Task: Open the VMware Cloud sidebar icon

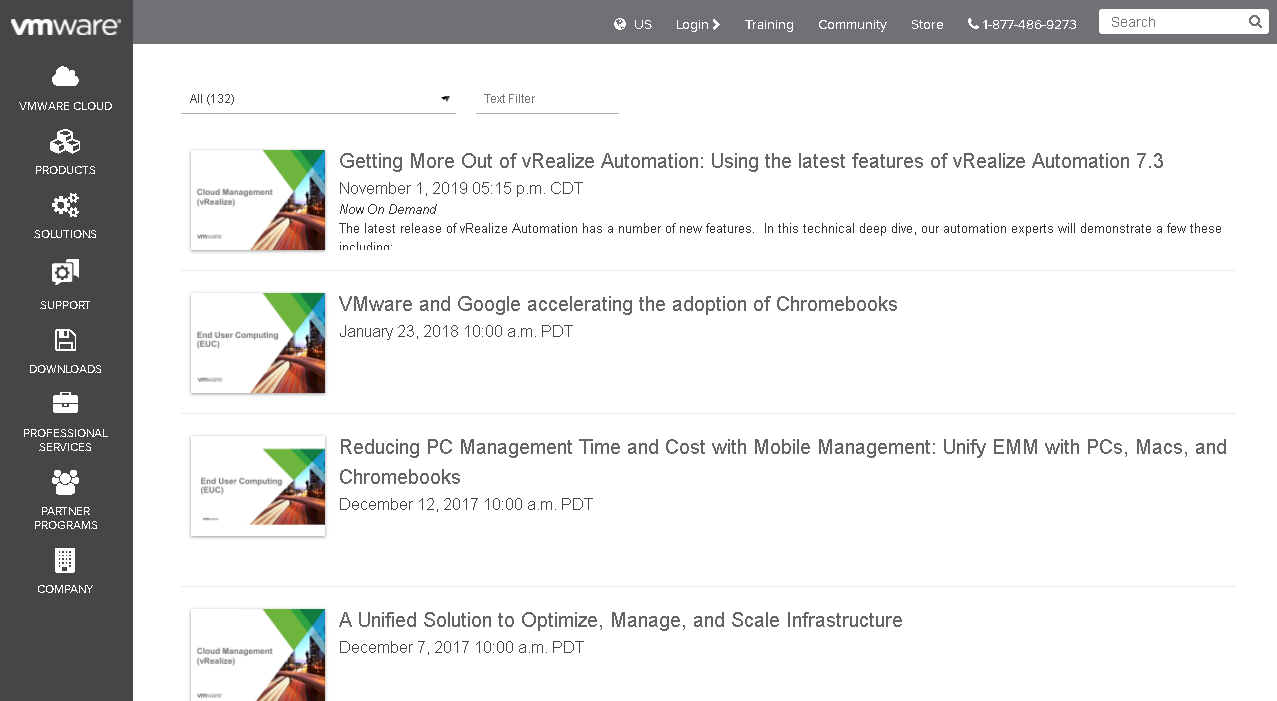Action: [65, 77]
